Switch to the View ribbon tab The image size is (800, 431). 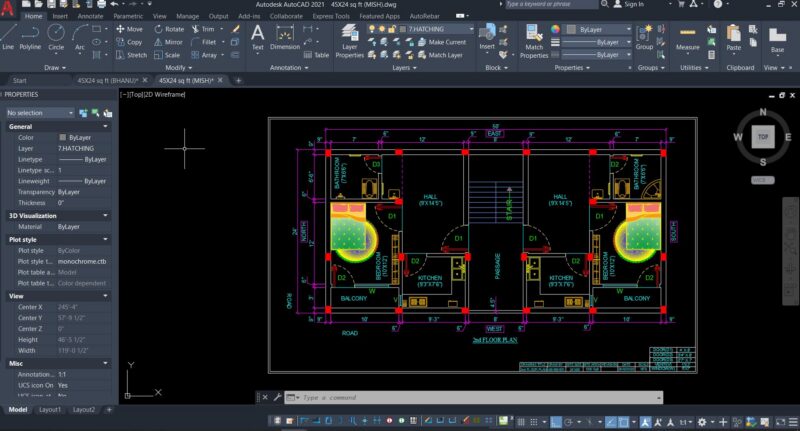(159, 16)
